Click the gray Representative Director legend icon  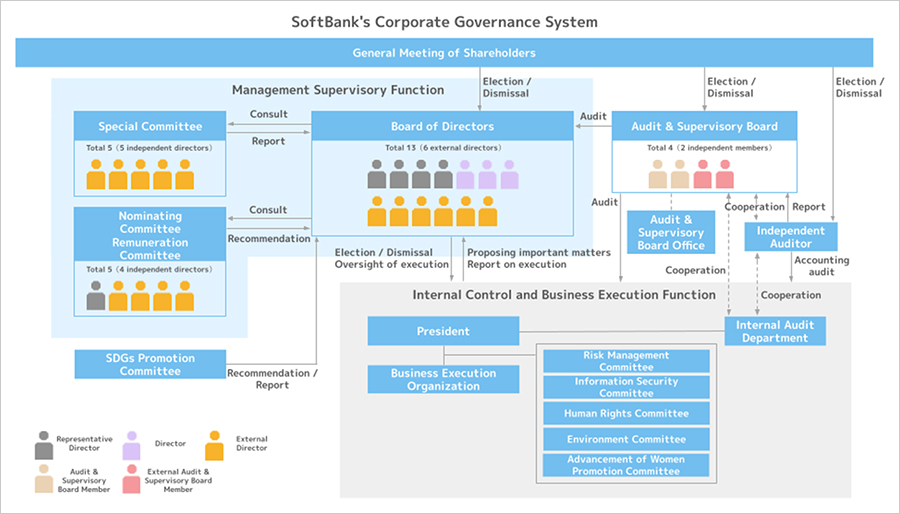[x=44, y=445]
